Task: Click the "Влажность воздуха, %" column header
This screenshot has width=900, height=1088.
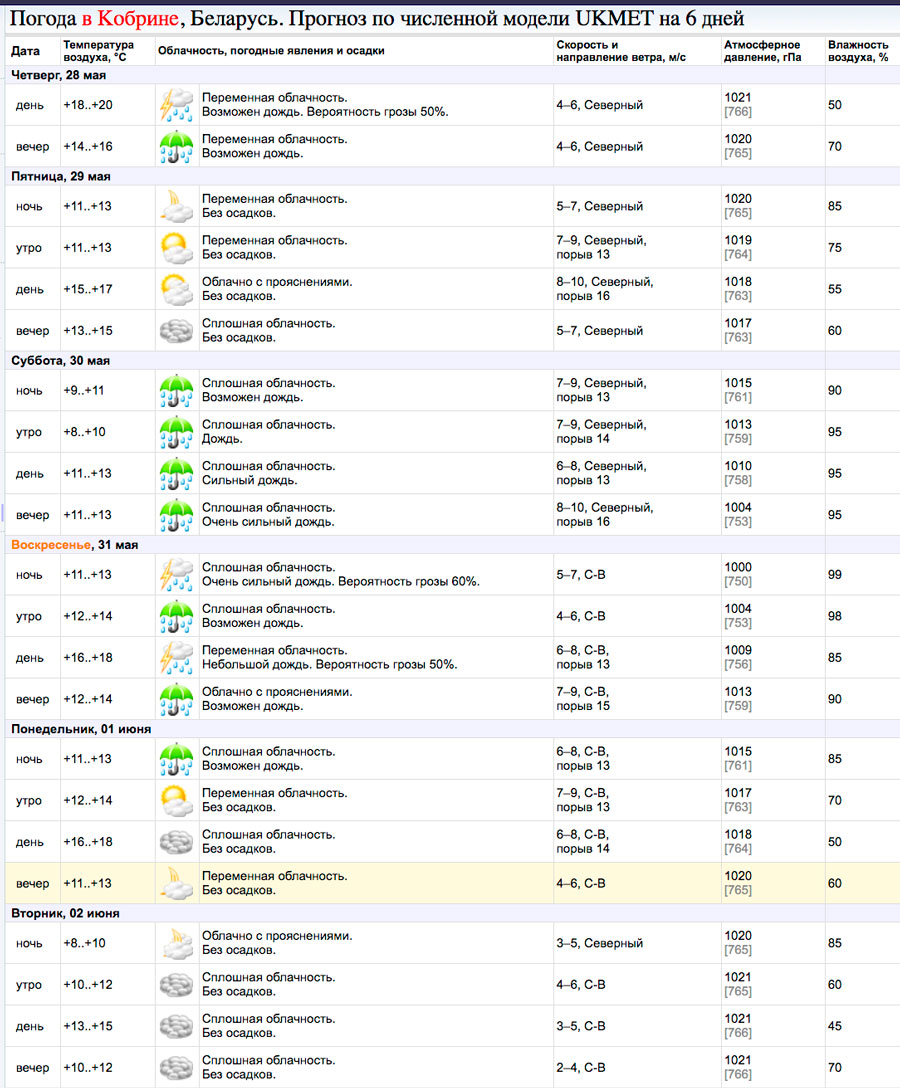Action: (x=857, y=51)
